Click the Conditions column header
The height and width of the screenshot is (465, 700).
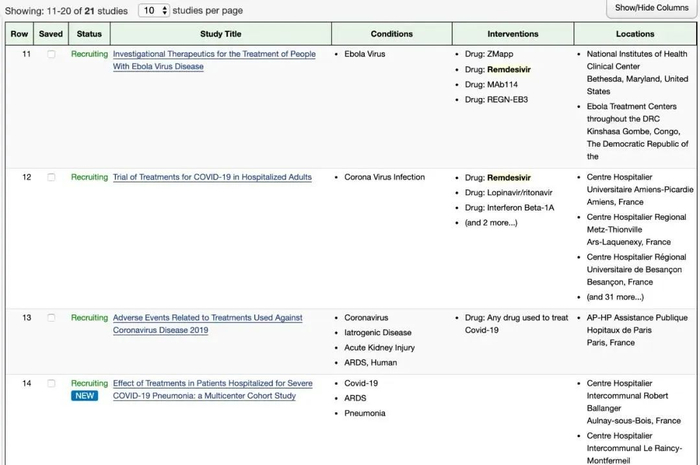point(391,34)
